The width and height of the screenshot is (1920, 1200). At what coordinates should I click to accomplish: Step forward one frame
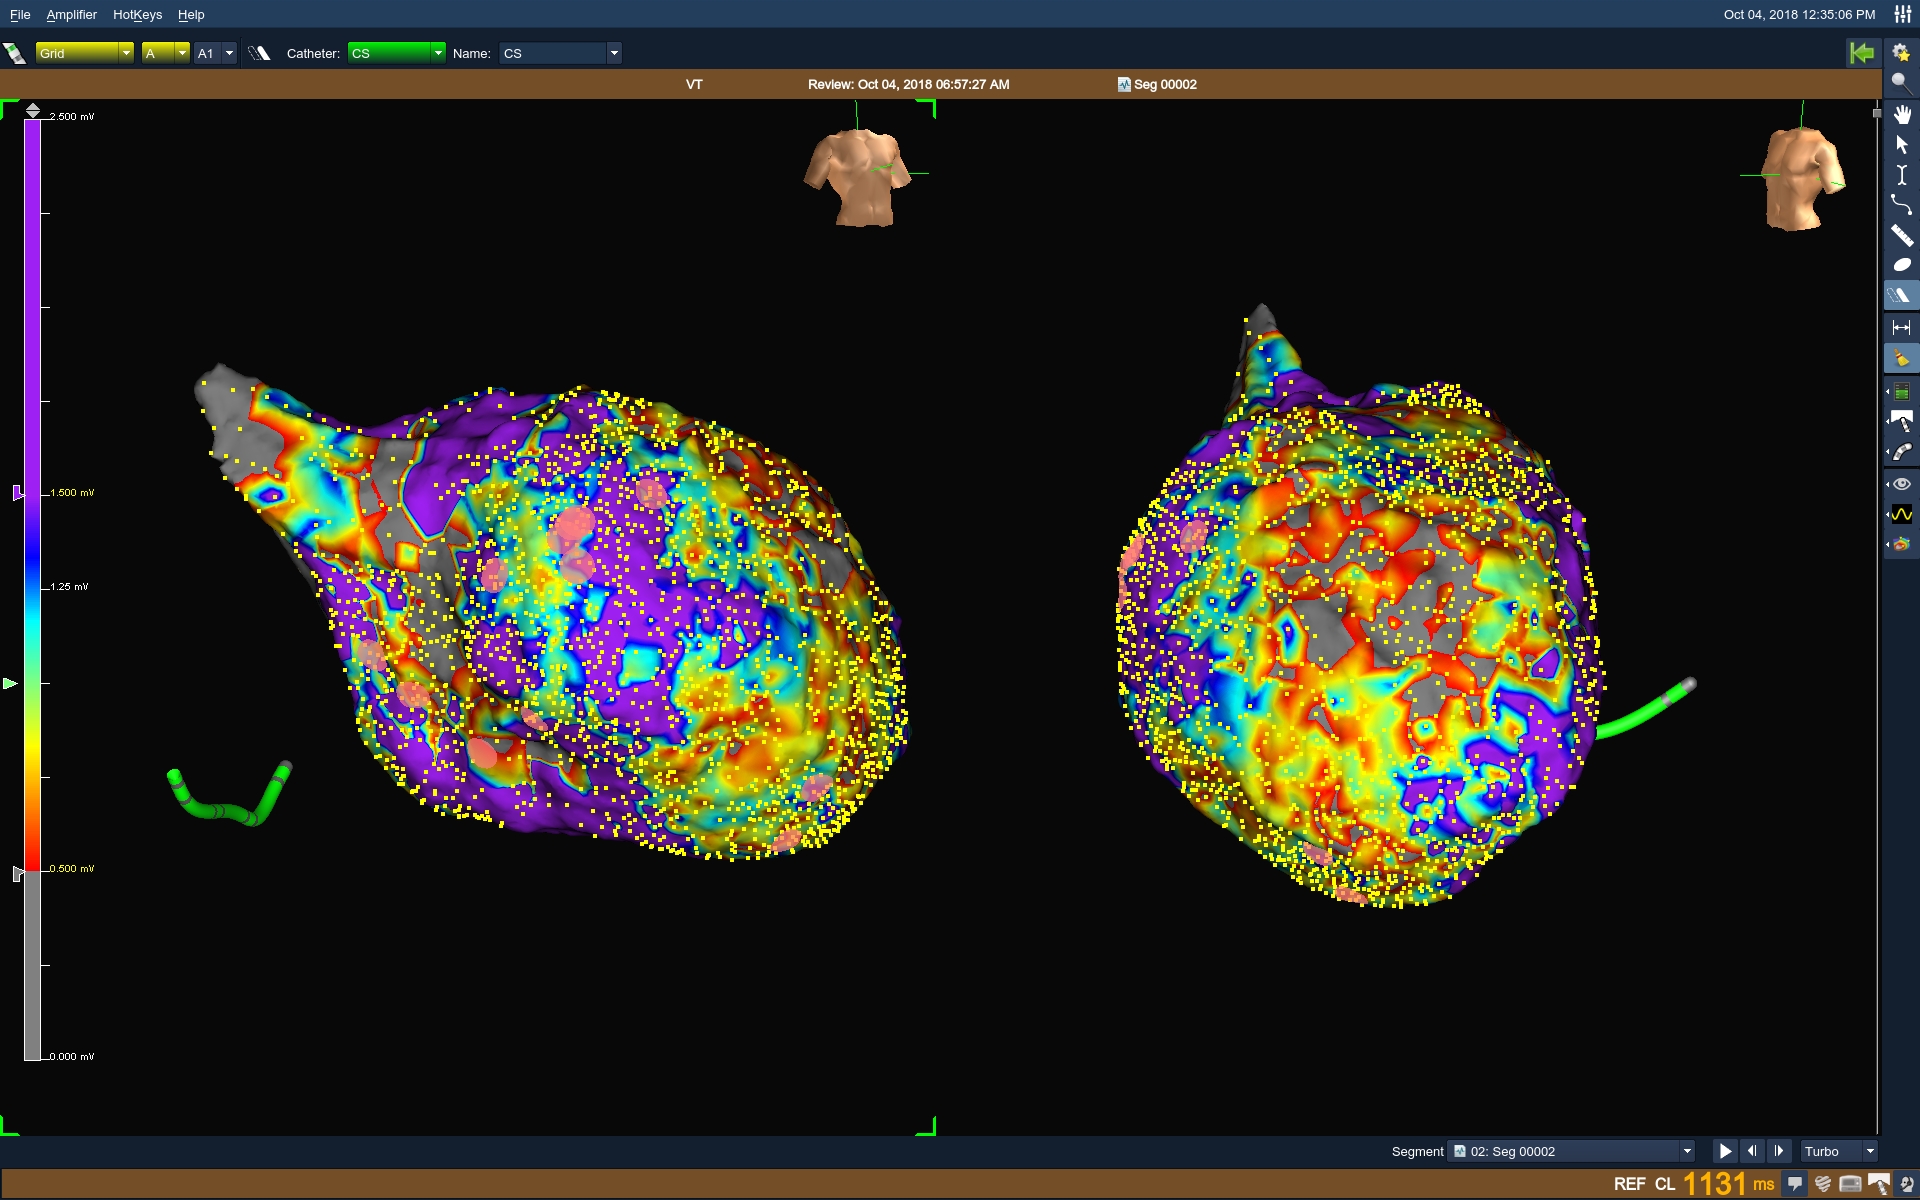pos(1778,1151)
